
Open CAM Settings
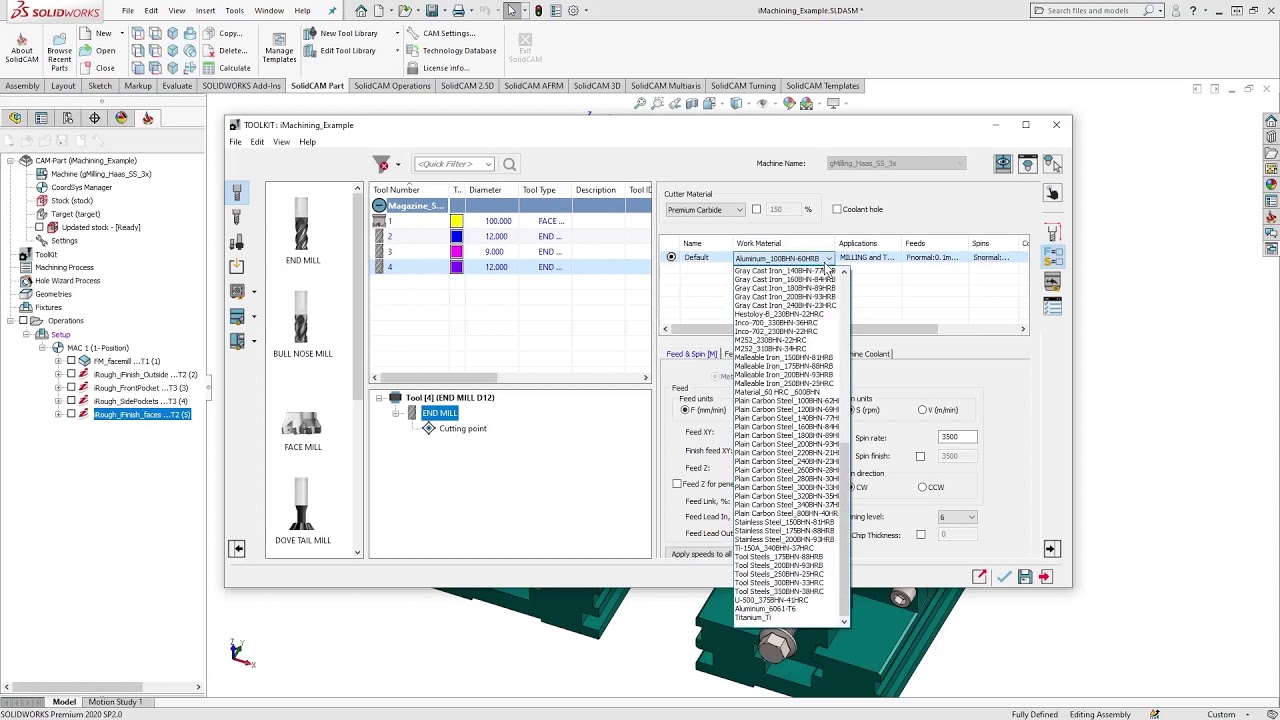pyautogui.click(x=442, y=33)
